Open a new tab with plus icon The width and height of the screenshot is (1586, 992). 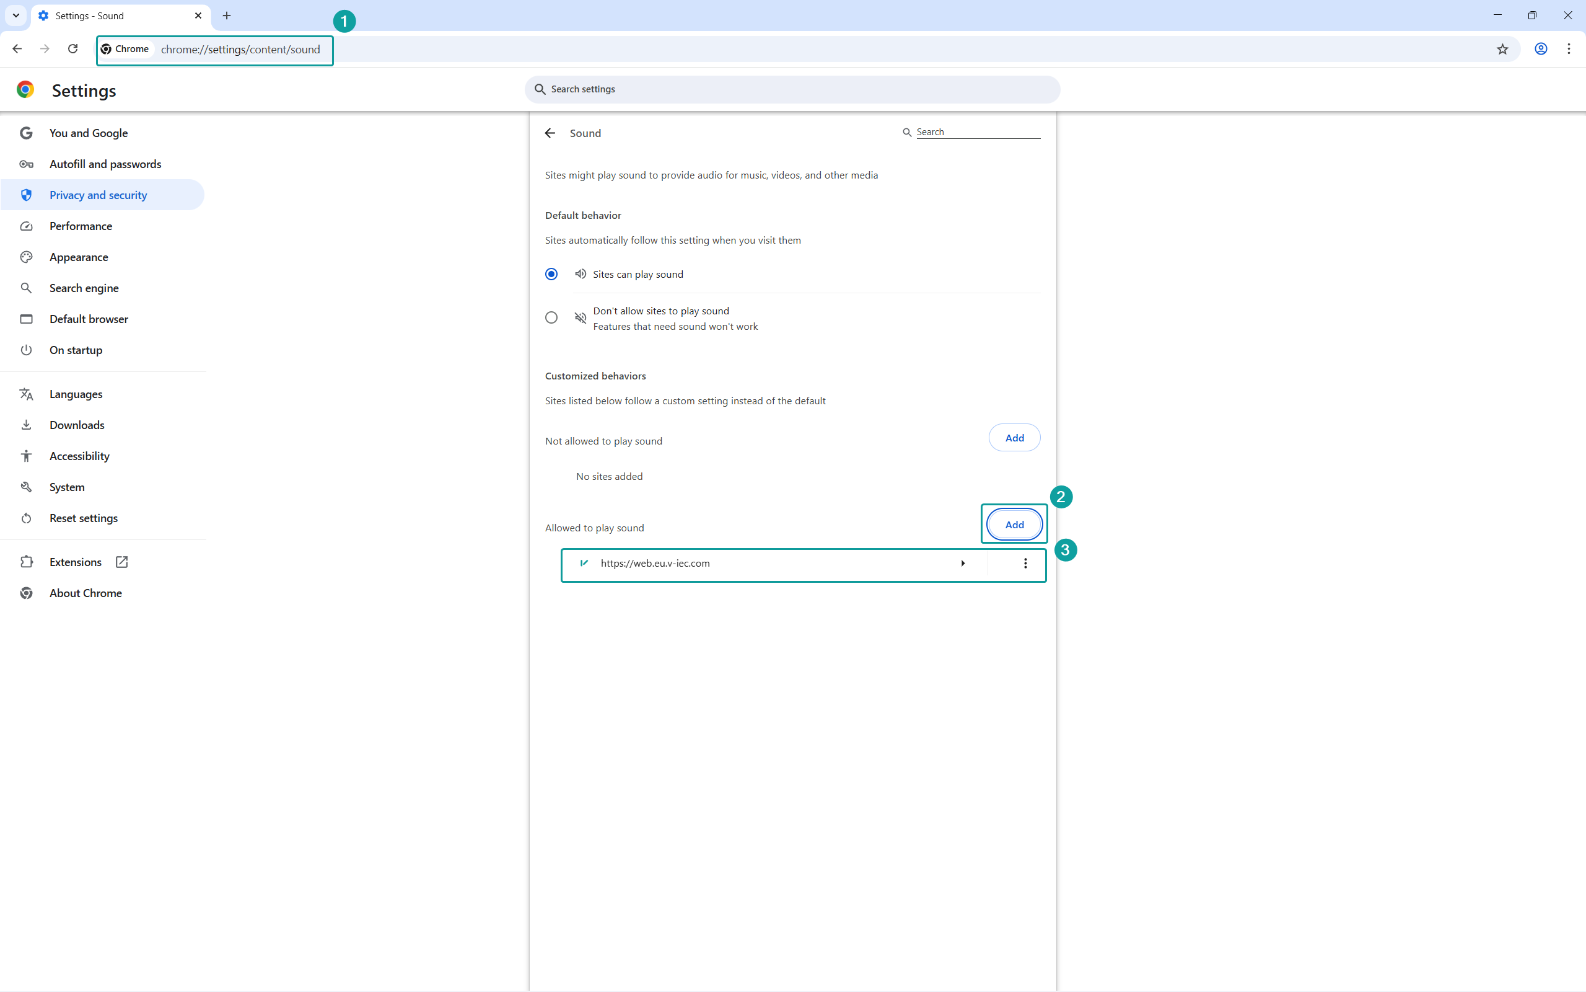coord(227,16)
